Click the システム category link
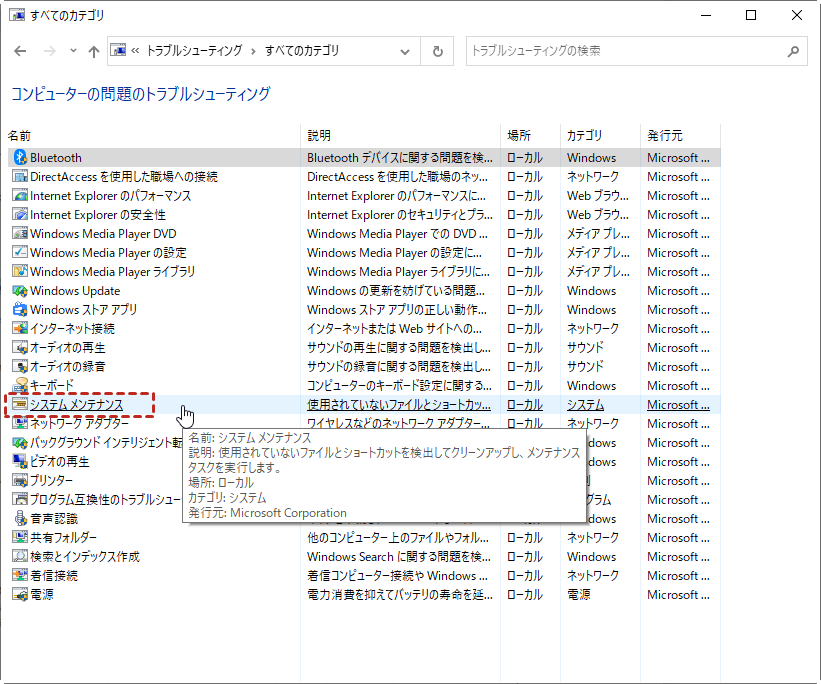Image resolution: width=821 pixels, height=684 pixels. [x=585, y=405]
